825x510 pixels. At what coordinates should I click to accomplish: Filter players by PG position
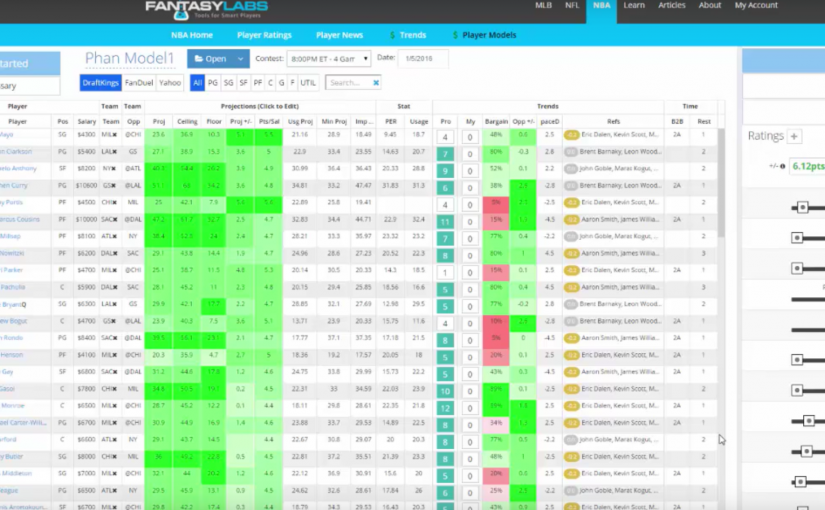click(x=213, y=83)
